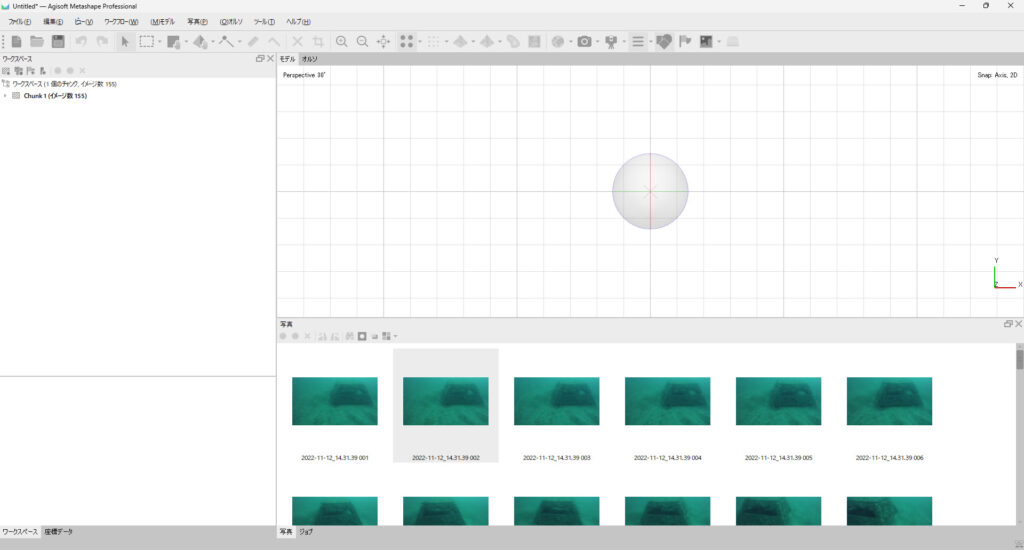The image size is (1024, 550).
Task: Open the ヘルプ(H) menu
Action: pyautogui.click(x=298, y=22)
